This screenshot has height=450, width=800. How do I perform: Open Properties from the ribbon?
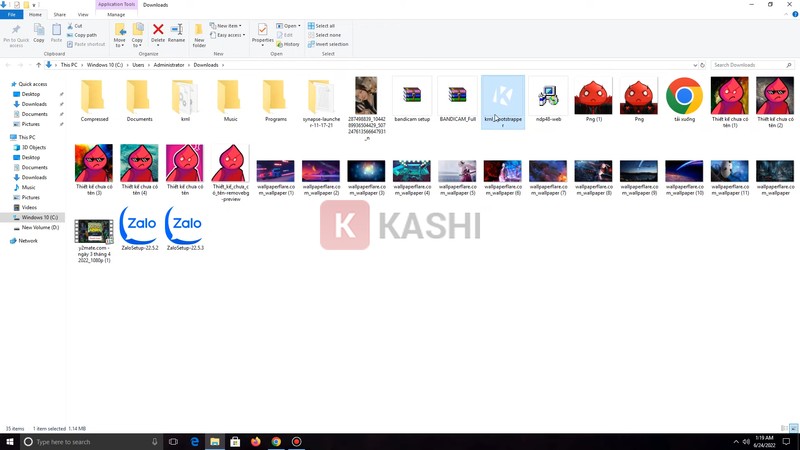pos(263,35)
